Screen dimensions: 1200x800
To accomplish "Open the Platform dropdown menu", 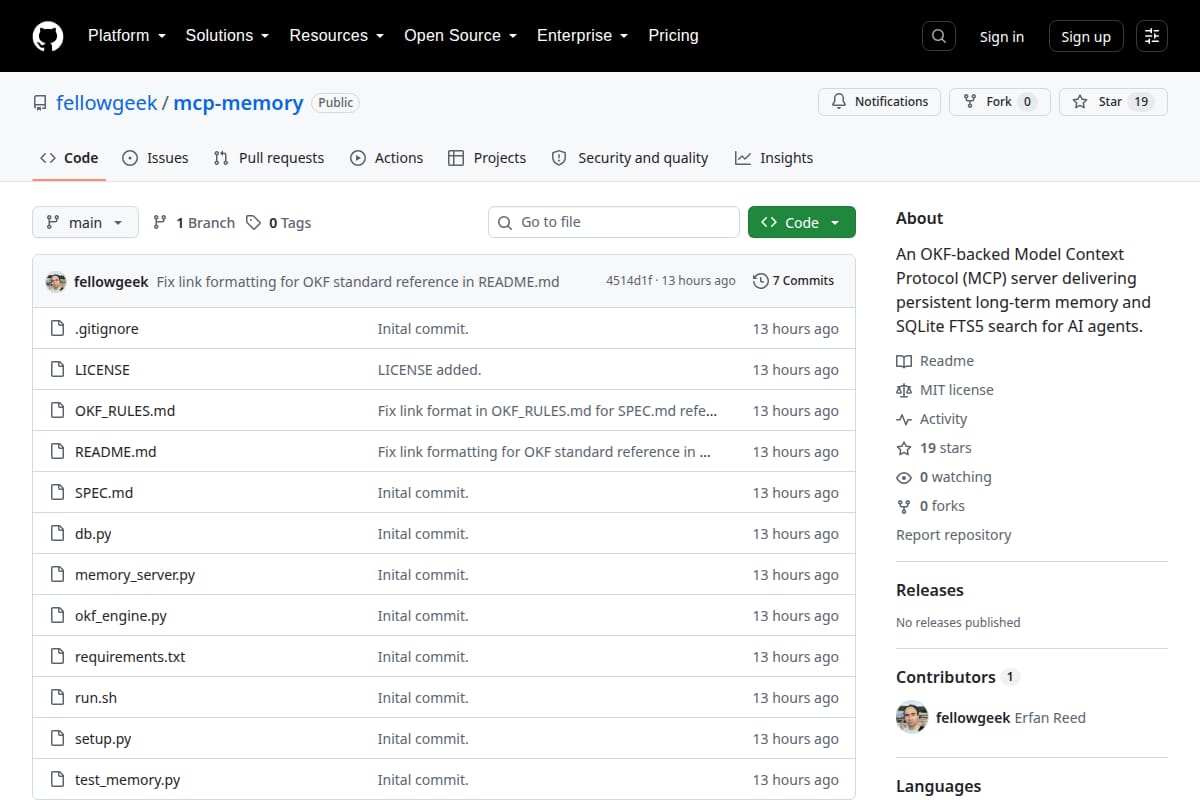I will (x=126, y=36).
